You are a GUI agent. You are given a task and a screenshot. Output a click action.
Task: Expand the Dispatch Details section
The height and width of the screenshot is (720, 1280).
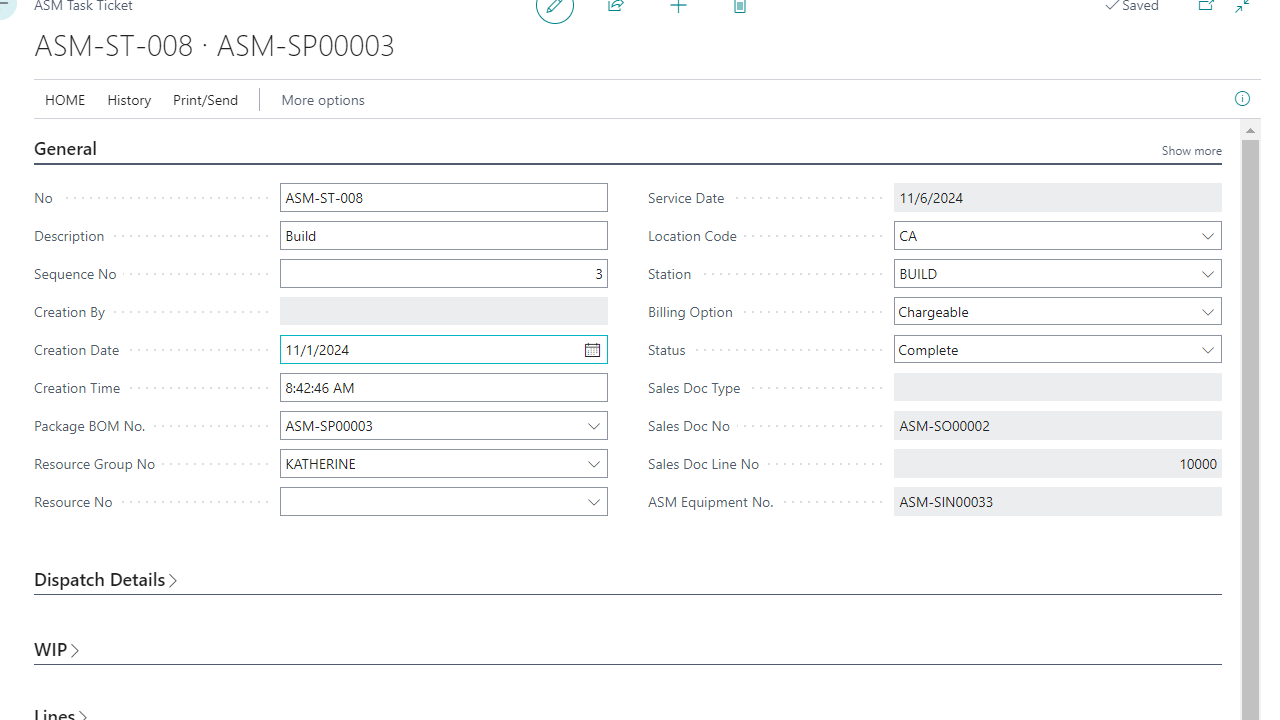pyautogui.click(x=105, y=580)
